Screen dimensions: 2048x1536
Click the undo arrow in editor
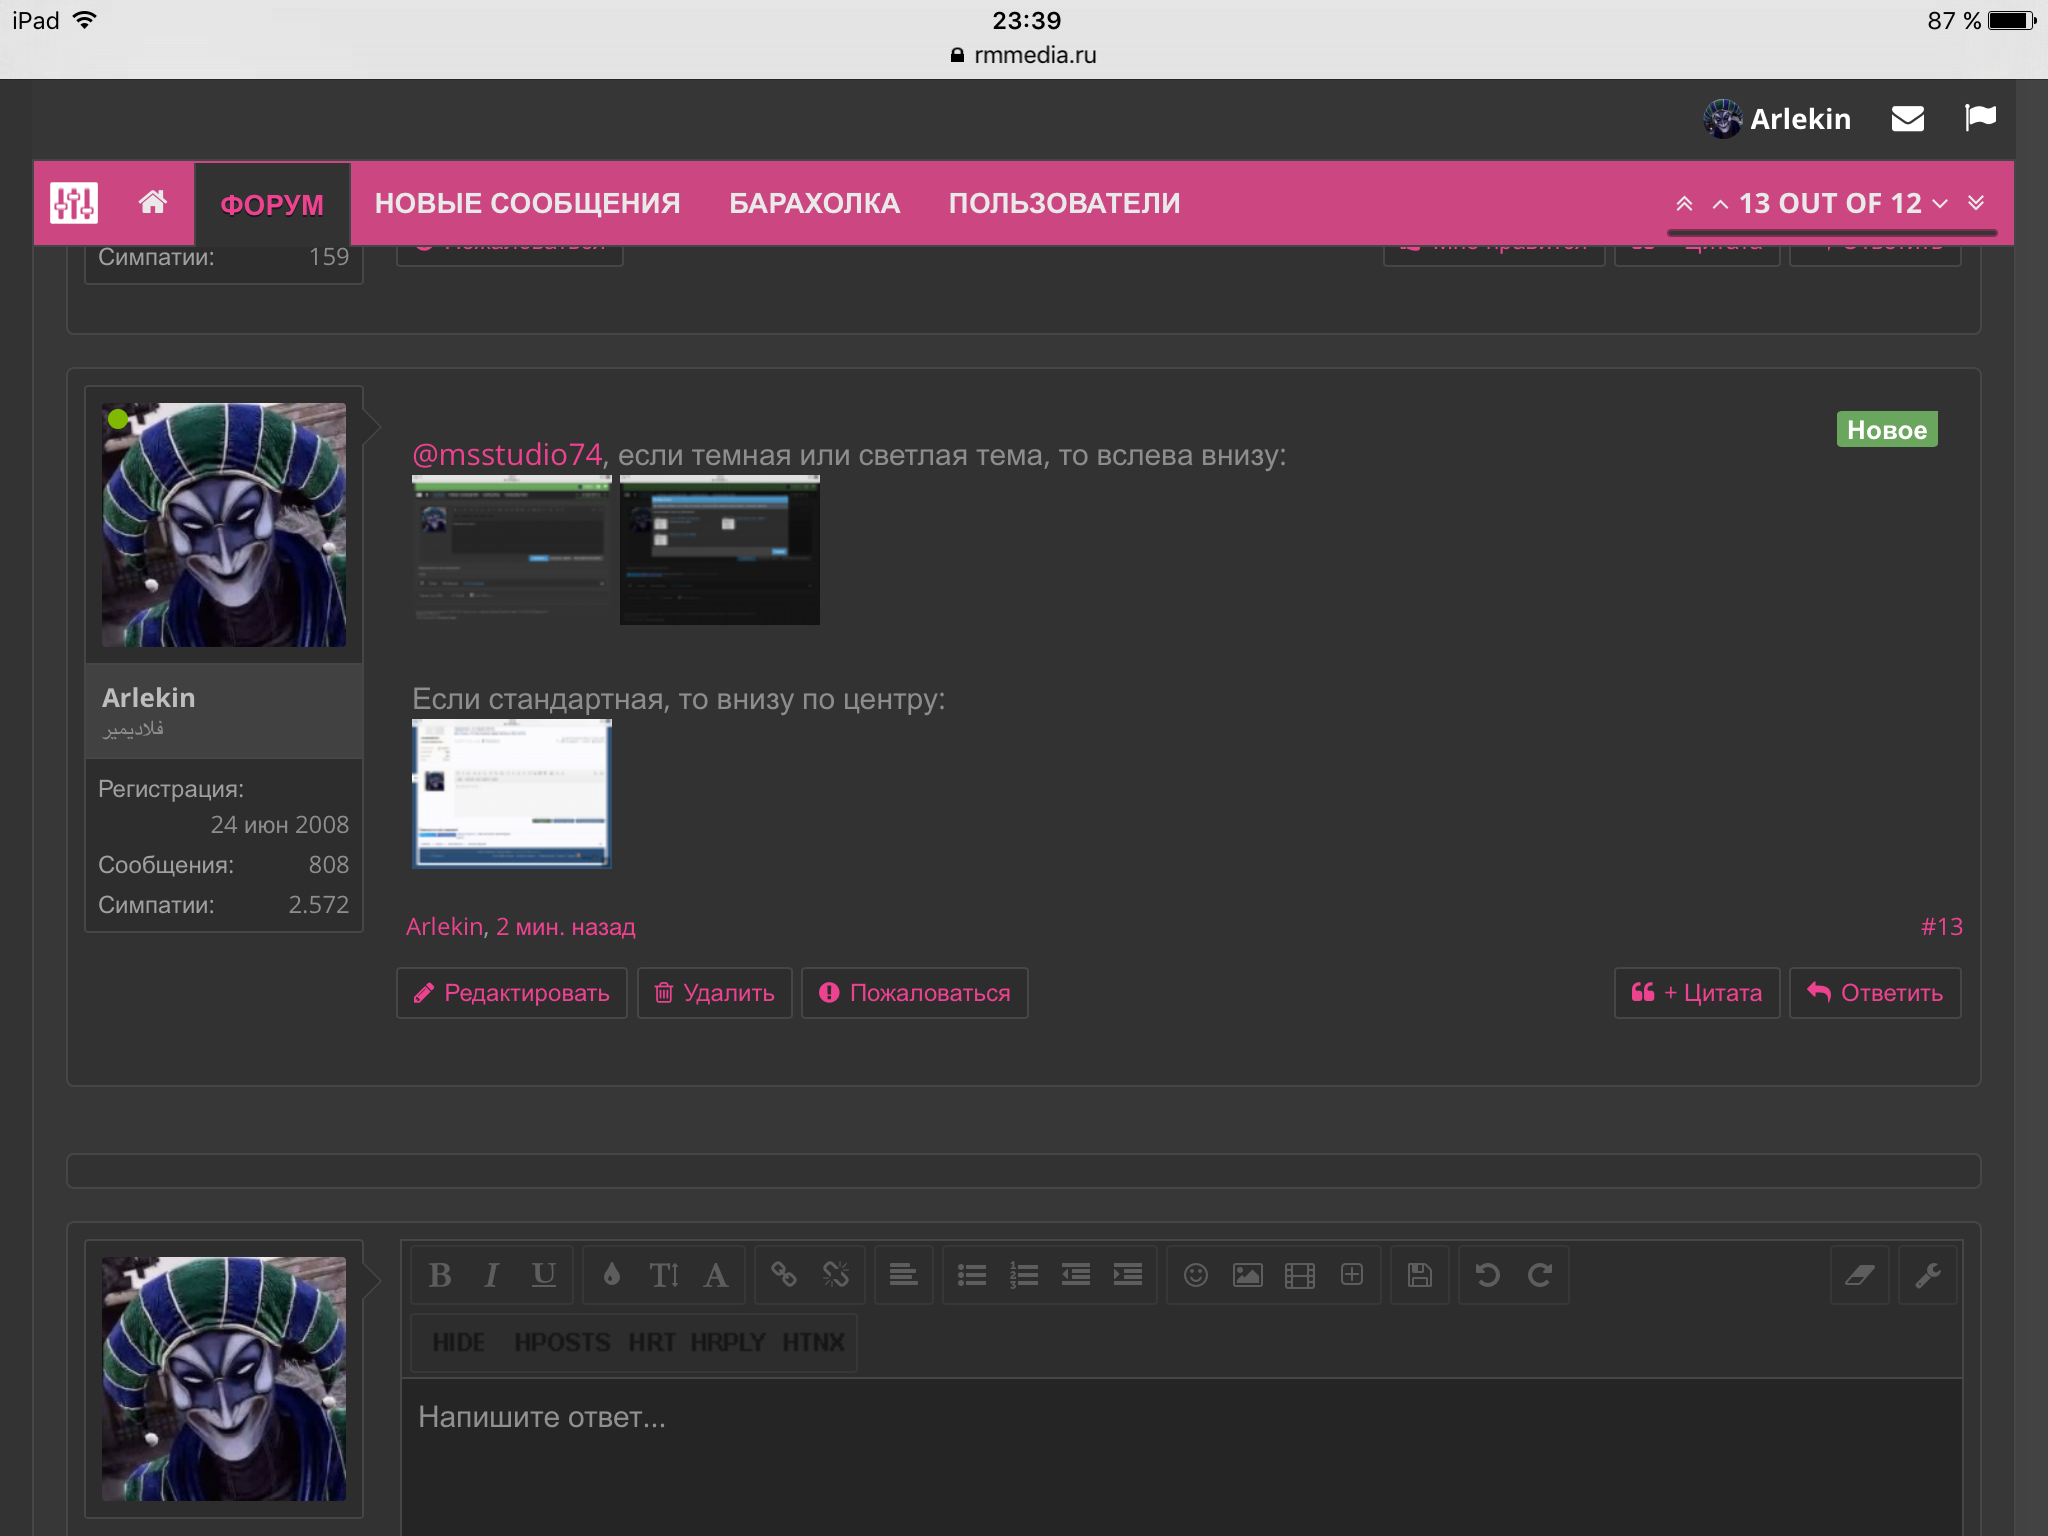[1488, 1275]
